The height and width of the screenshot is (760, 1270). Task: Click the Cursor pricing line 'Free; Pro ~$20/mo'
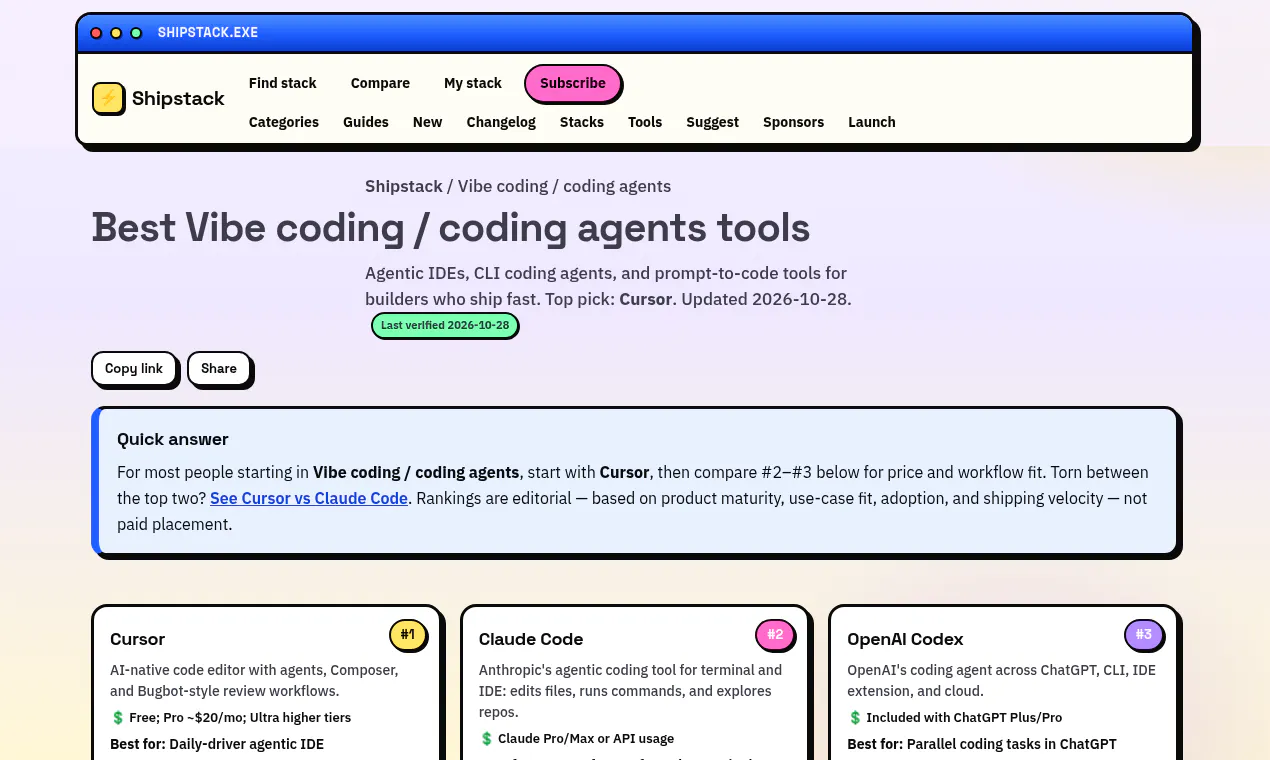231,717
